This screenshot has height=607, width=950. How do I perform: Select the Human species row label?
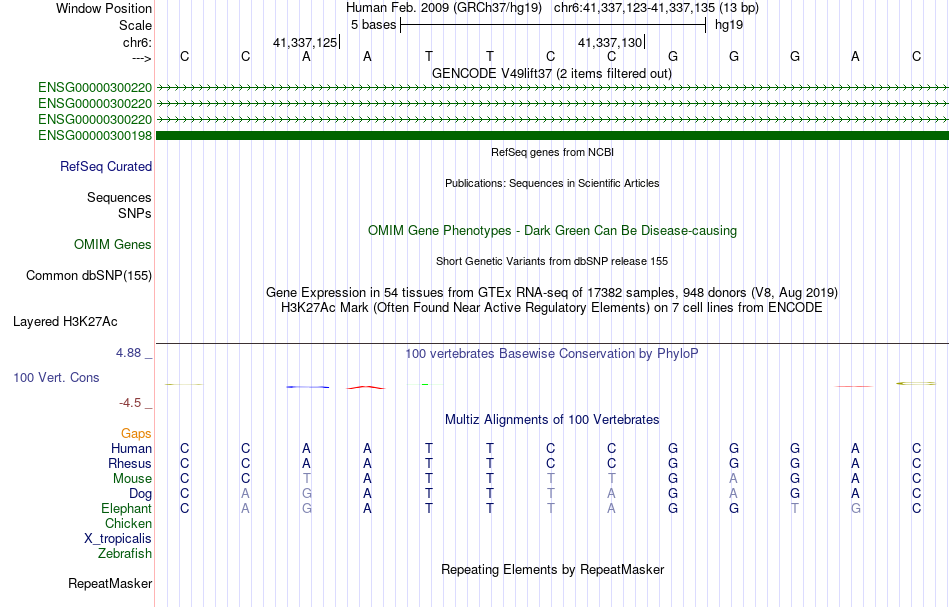[131, 449]
